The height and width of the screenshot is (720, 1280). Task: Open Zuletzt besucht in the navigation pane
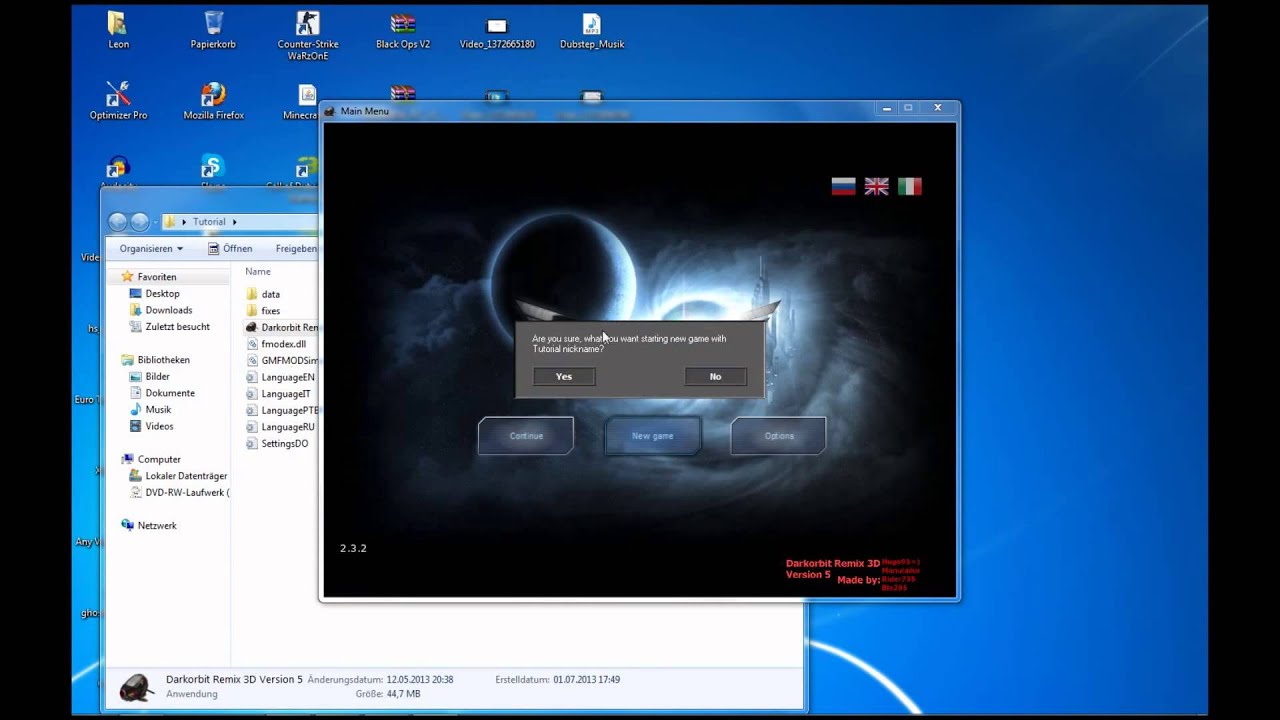[x=170, y=327]
